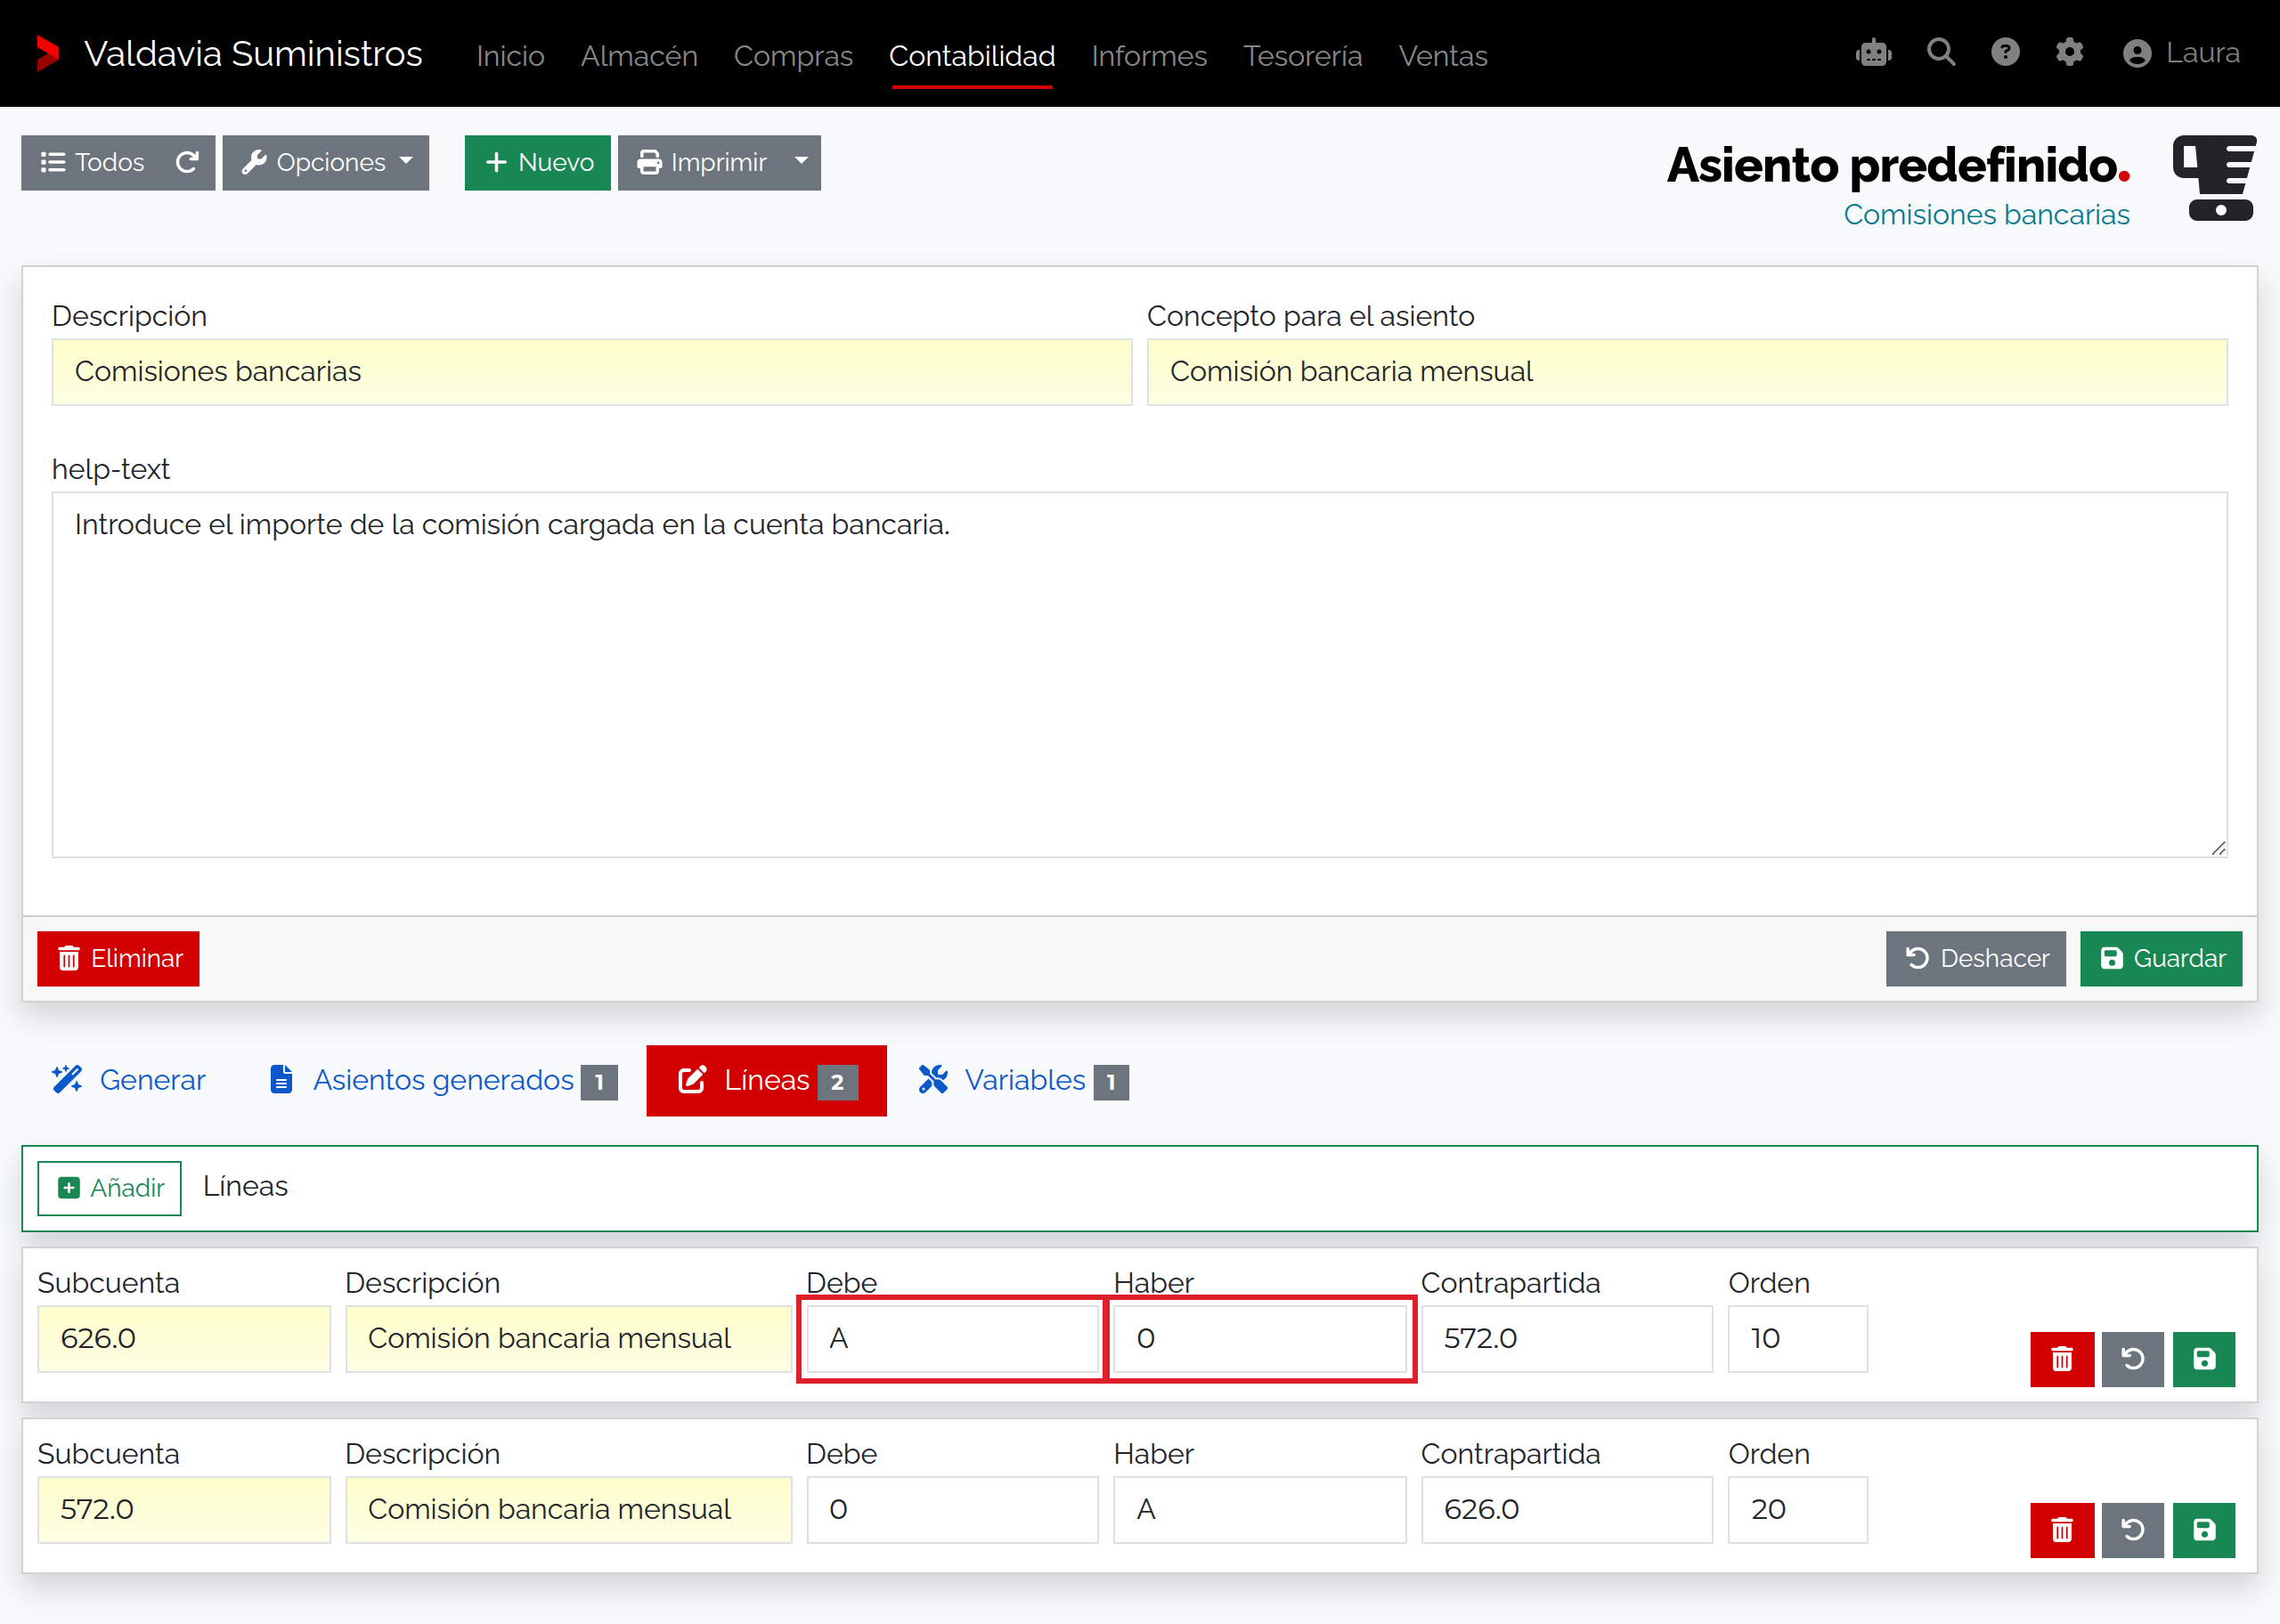This screenshot has height=1624, width=2280.
Task: Click the Deshacer button
Action: click(x=1976, y=959)
